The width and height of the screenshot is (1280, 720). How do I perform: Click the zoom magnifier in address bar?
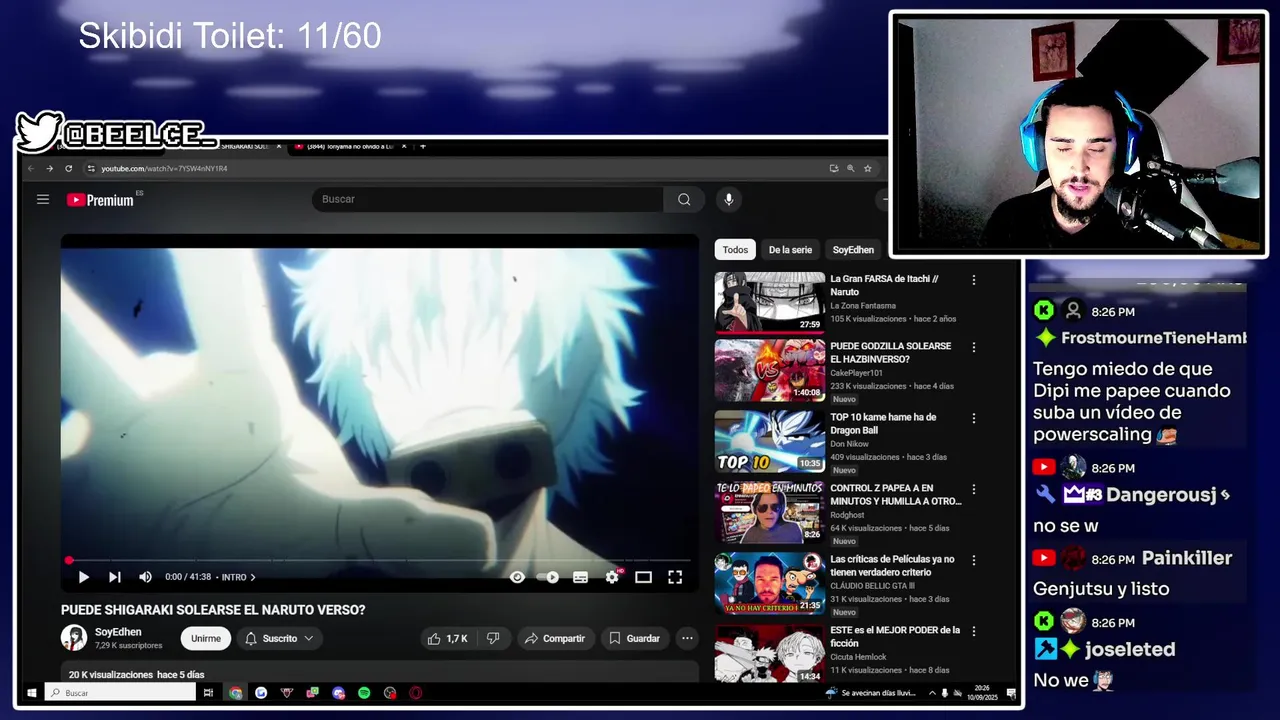(x=851, y=168)
